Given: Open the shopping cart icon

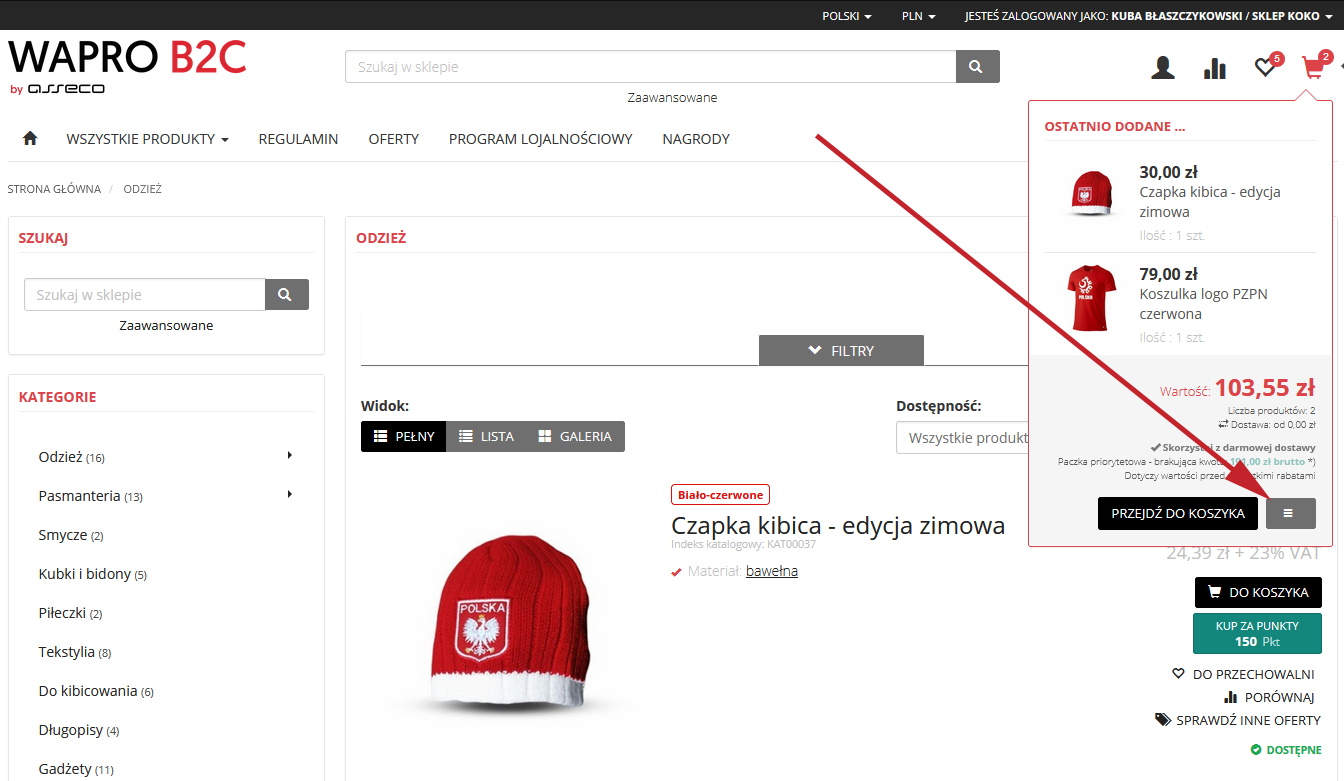Looking at the screenshot, I should coord(1315,66).
